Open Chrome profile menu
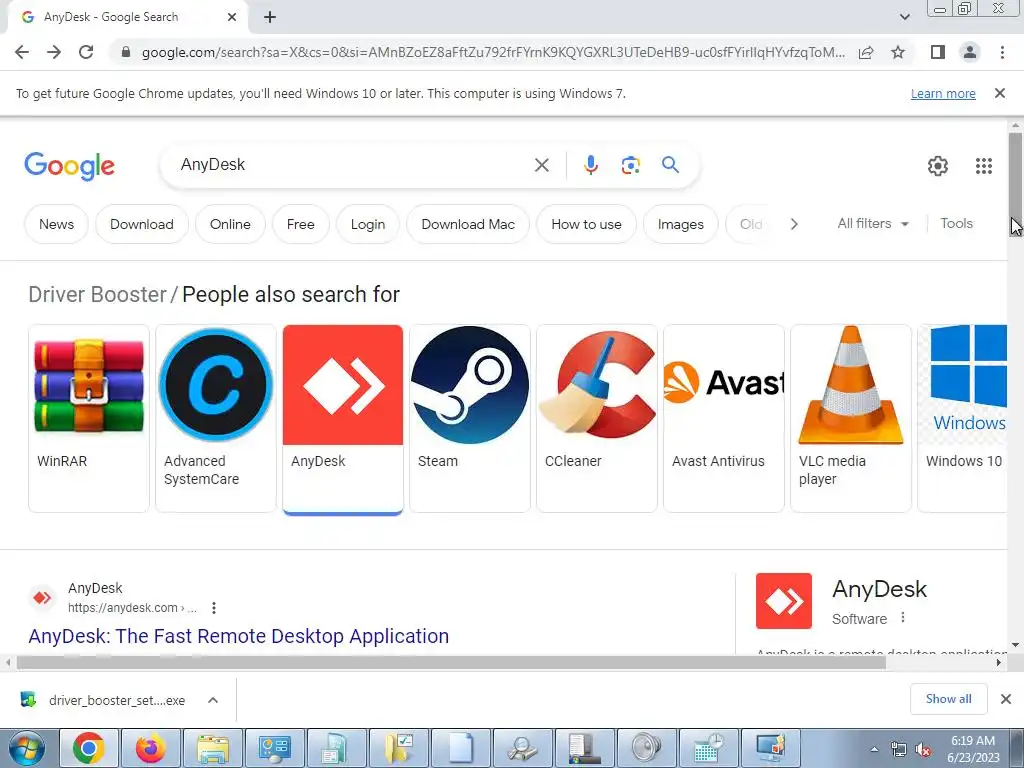This screenshot has height=768, width=1024. (x=970, y=52)
